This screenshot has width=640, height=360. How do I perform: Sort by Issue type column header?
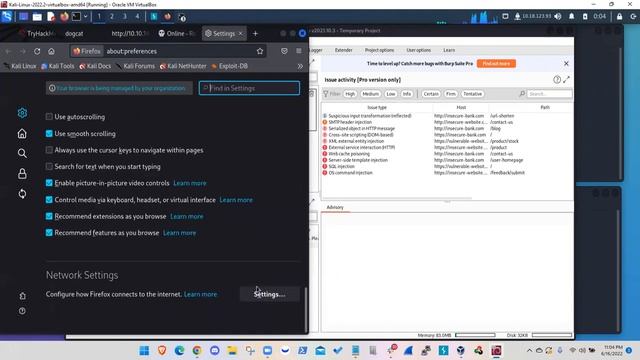pos(377,107)
